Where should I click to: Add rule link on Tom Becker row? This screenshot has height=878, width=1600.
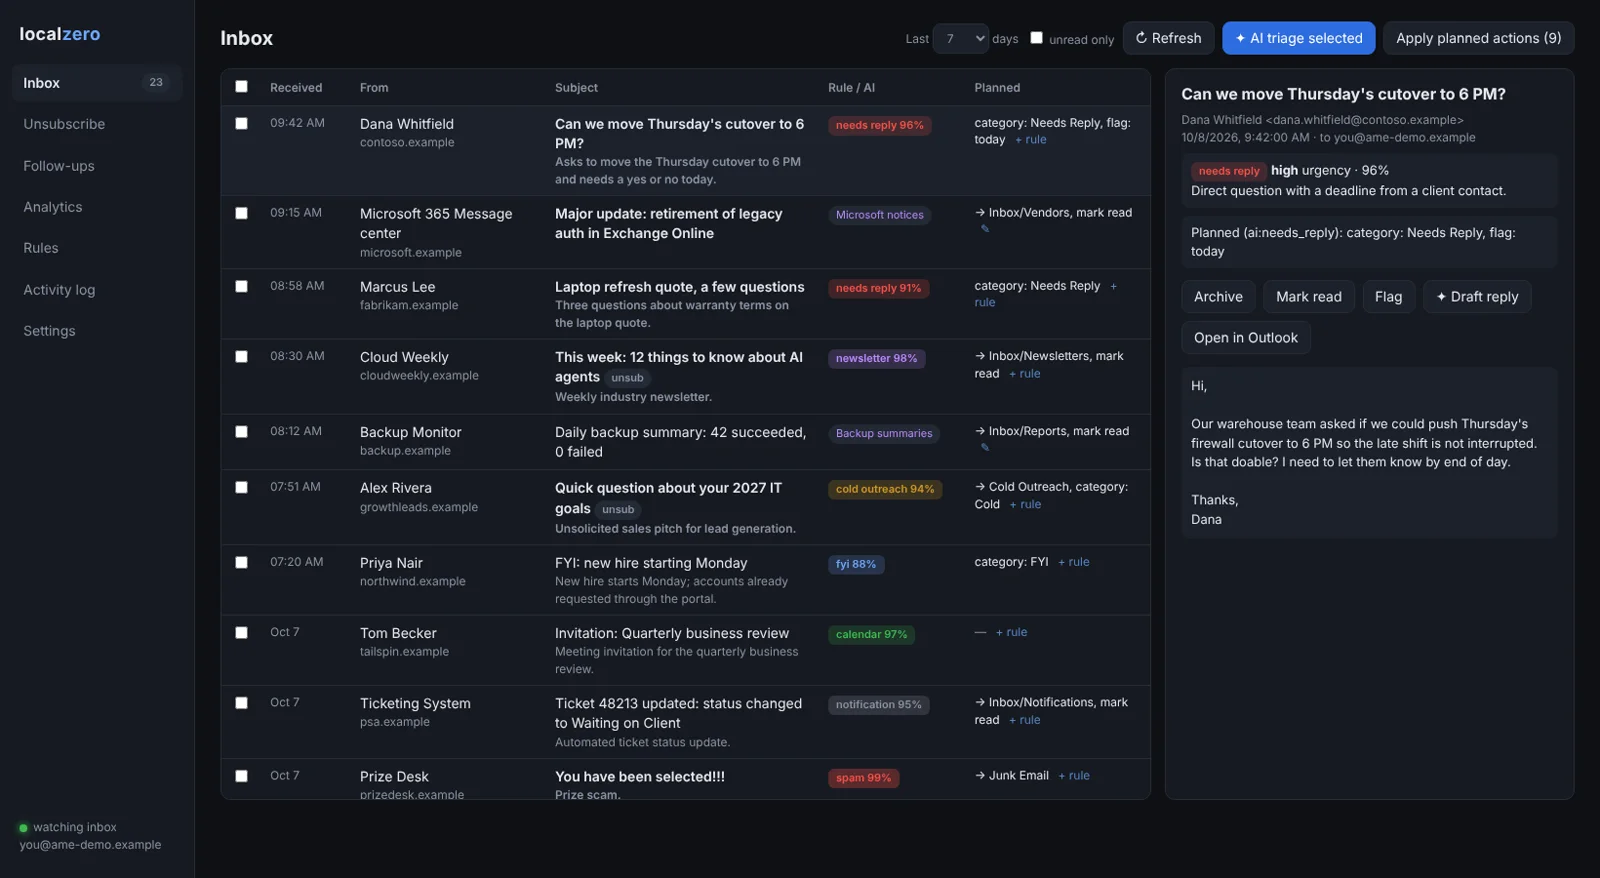1011,633
